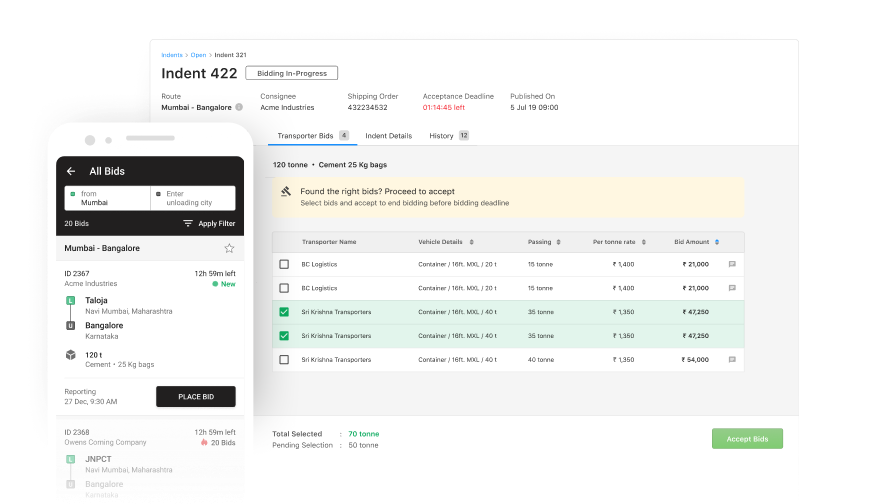The image size is (874, 504).
Task: Go to Open breadcrumb link
Action: click(x=198, y=55)
